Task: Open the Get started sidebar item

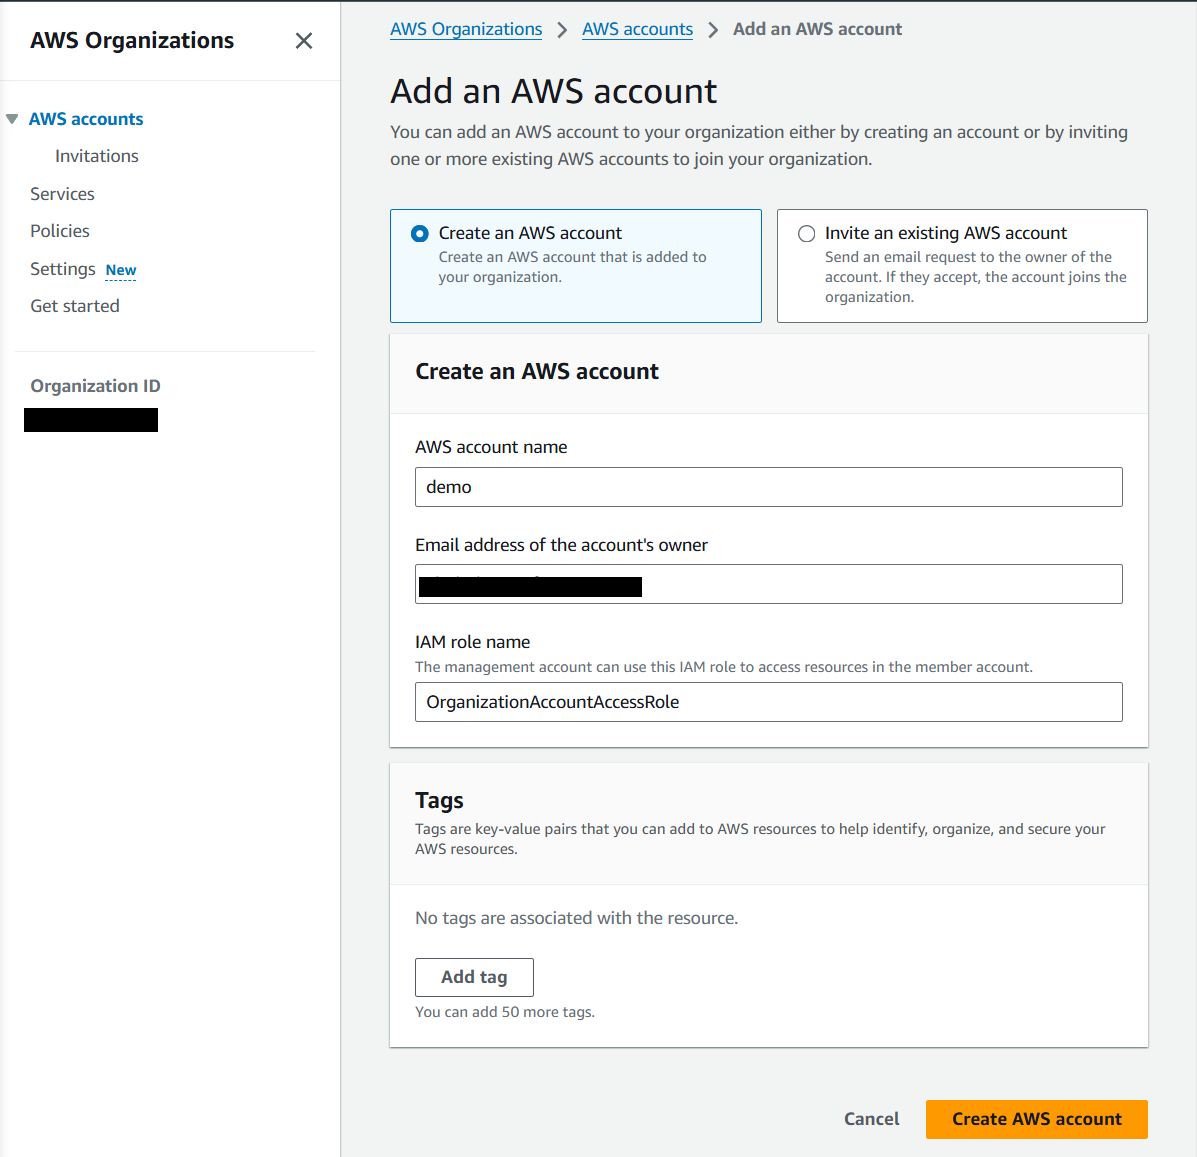Action: click(x=75, y=306)
